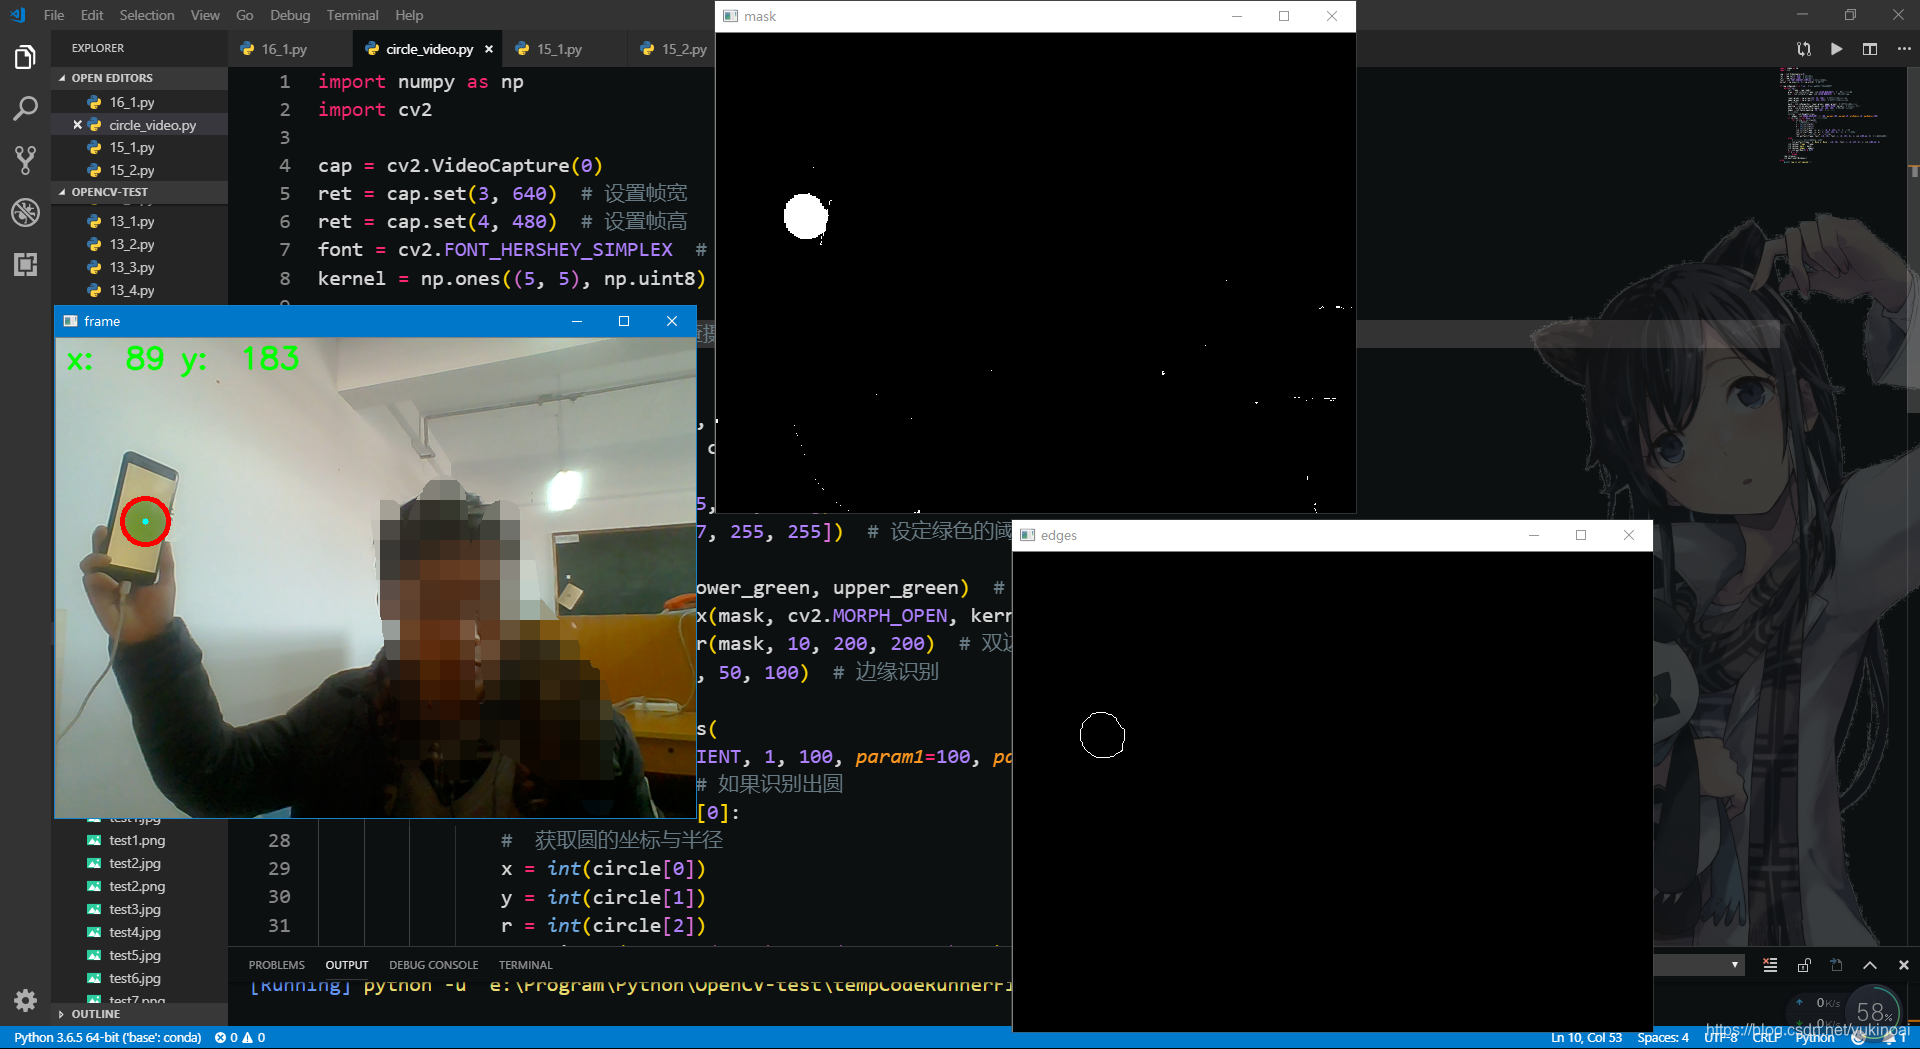Maximize the panel with the chevron icon

point(1869,965)
